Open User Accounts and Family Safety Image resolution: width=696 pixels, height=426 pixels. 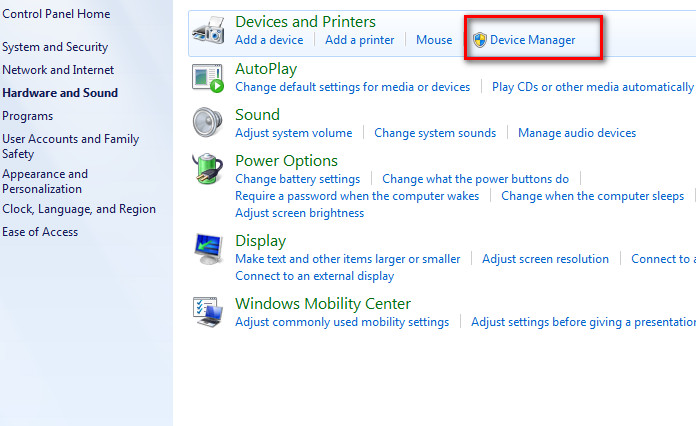click(71, 146)
